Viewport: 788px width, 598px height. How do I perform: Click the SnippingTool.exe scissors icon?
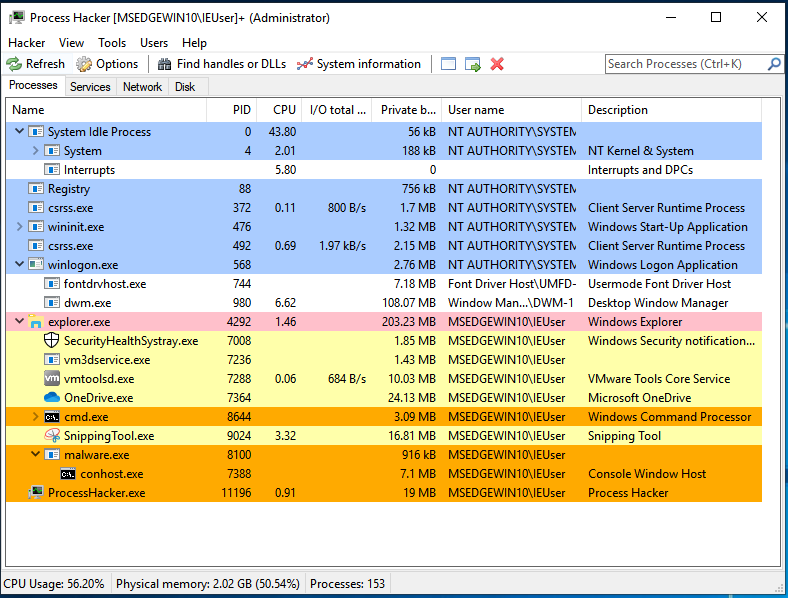click(52, 436)
